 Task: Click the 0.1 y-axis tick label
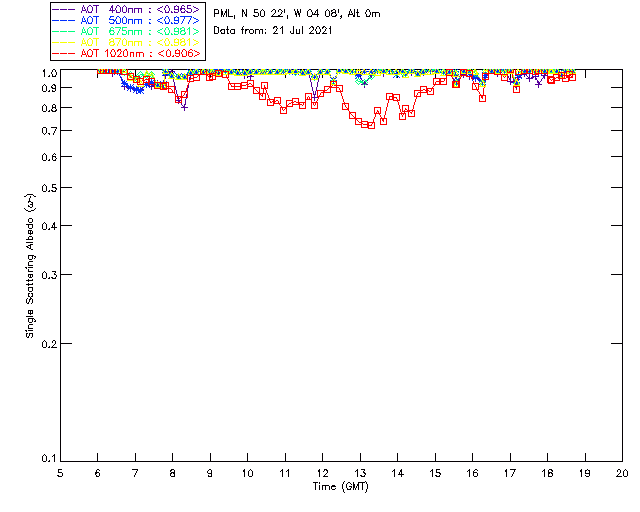coord(49,459)
